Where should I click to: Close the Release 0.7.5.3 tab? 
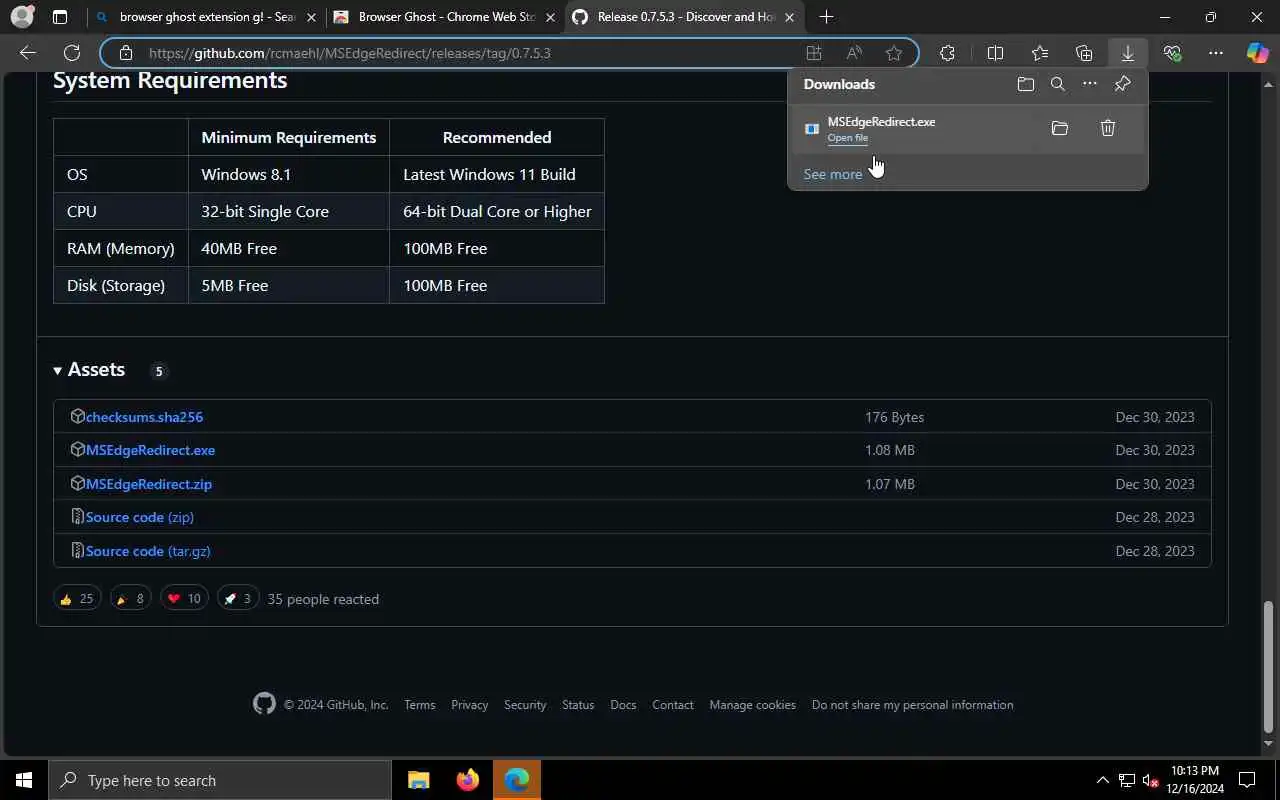[x=790, y=17]
